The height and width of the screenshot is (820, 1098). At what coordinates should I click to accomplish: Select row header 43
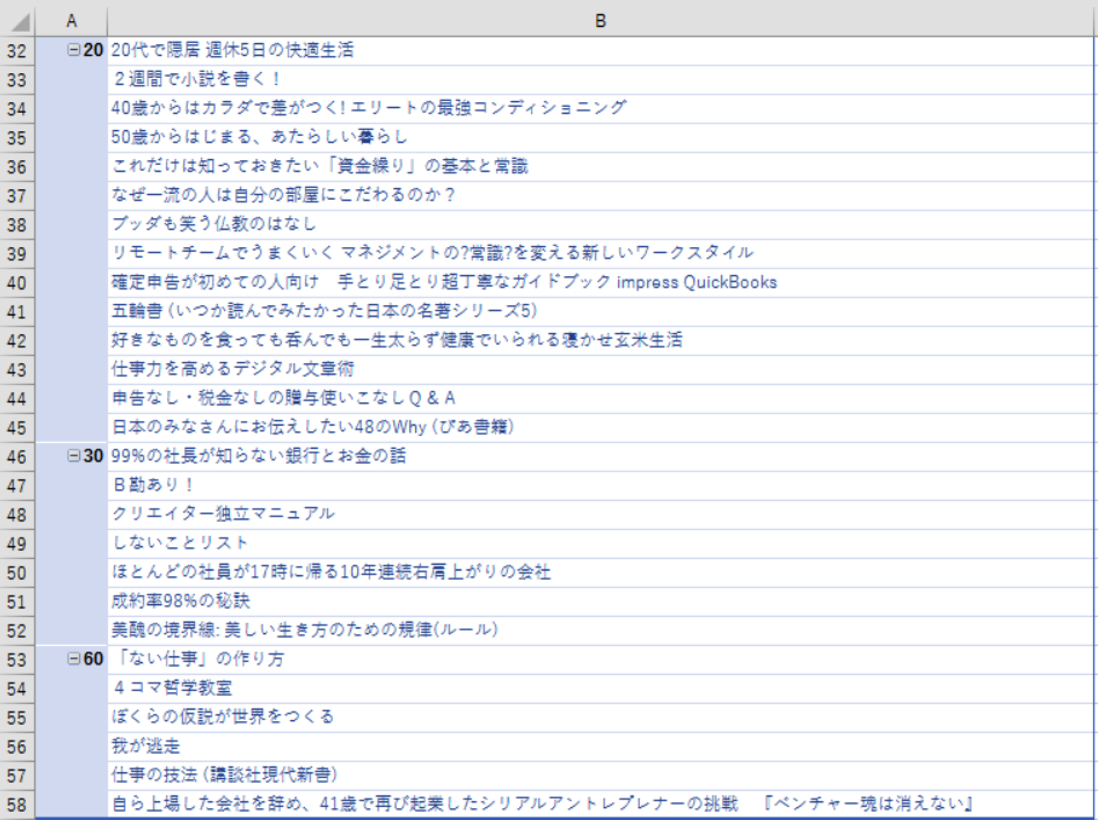click(x=18, y=370)
